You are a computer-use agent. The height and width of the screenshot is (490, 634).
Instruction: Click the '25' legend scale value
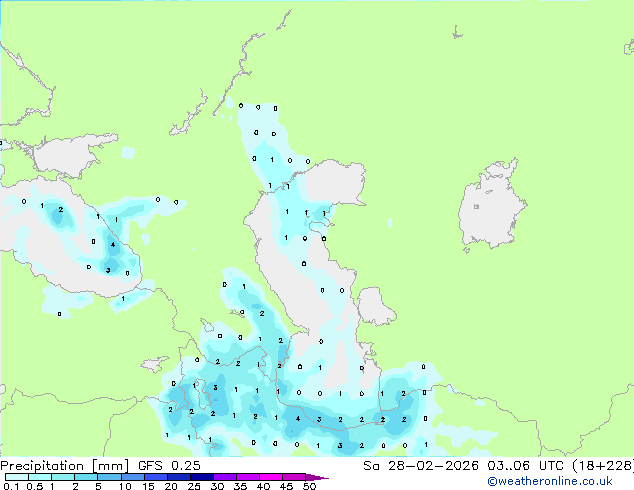[194, 486]
